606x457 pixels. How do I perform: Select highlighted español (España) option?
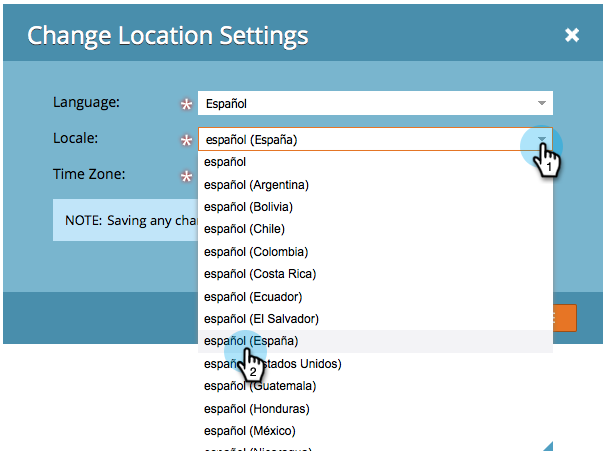[375, 341]
